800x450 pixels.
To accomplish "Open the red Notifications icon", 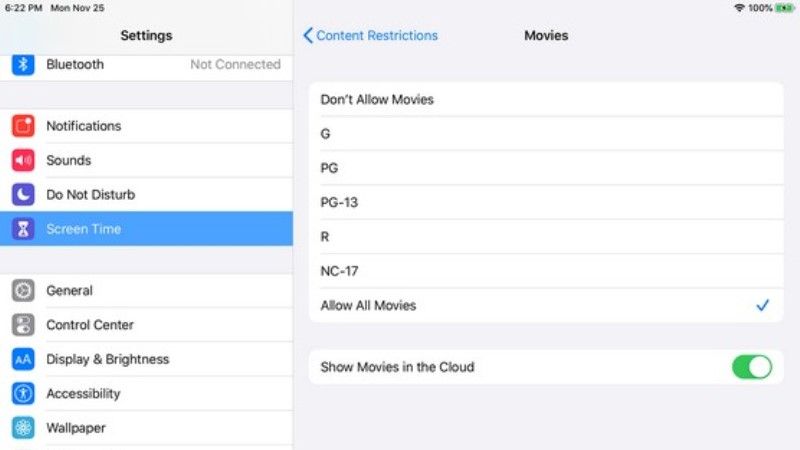I will pos(23,126).
